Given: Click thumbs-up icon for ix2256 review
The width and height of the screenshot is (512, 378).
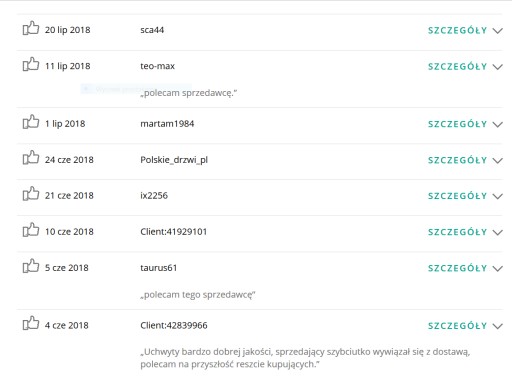Looking at the screenshot, I should point(31,194).
